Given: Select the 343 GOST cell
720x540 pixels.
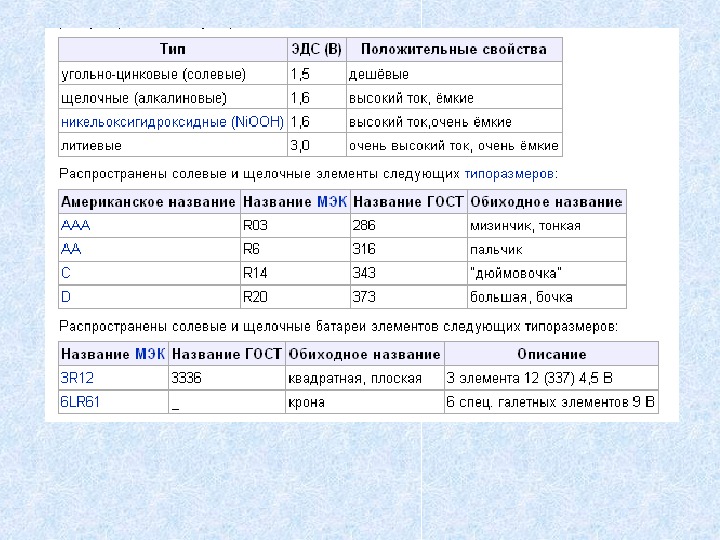Looking at the screenshot, I should click(409, 273).
